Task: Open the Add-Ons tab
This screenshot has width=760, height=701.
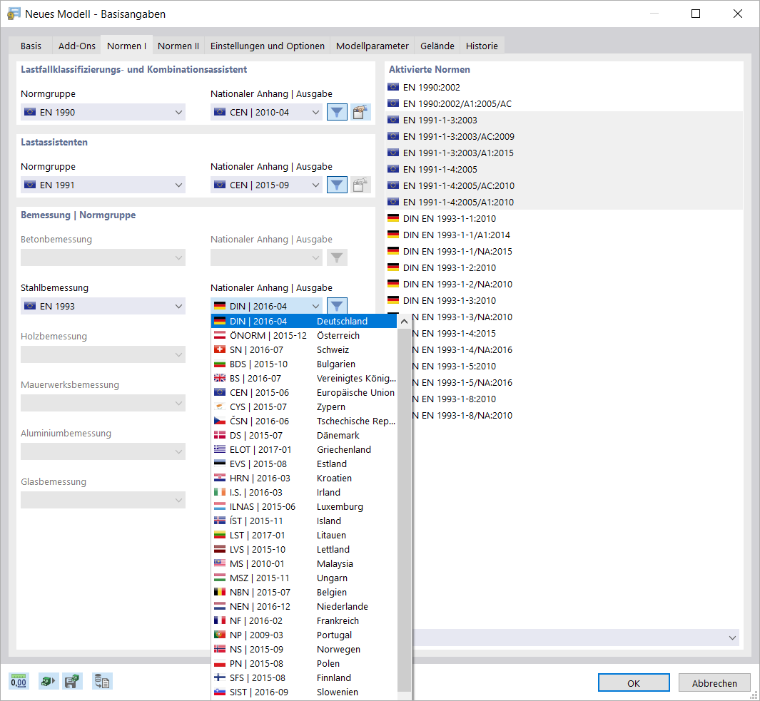Action: (x=77, y=46)
